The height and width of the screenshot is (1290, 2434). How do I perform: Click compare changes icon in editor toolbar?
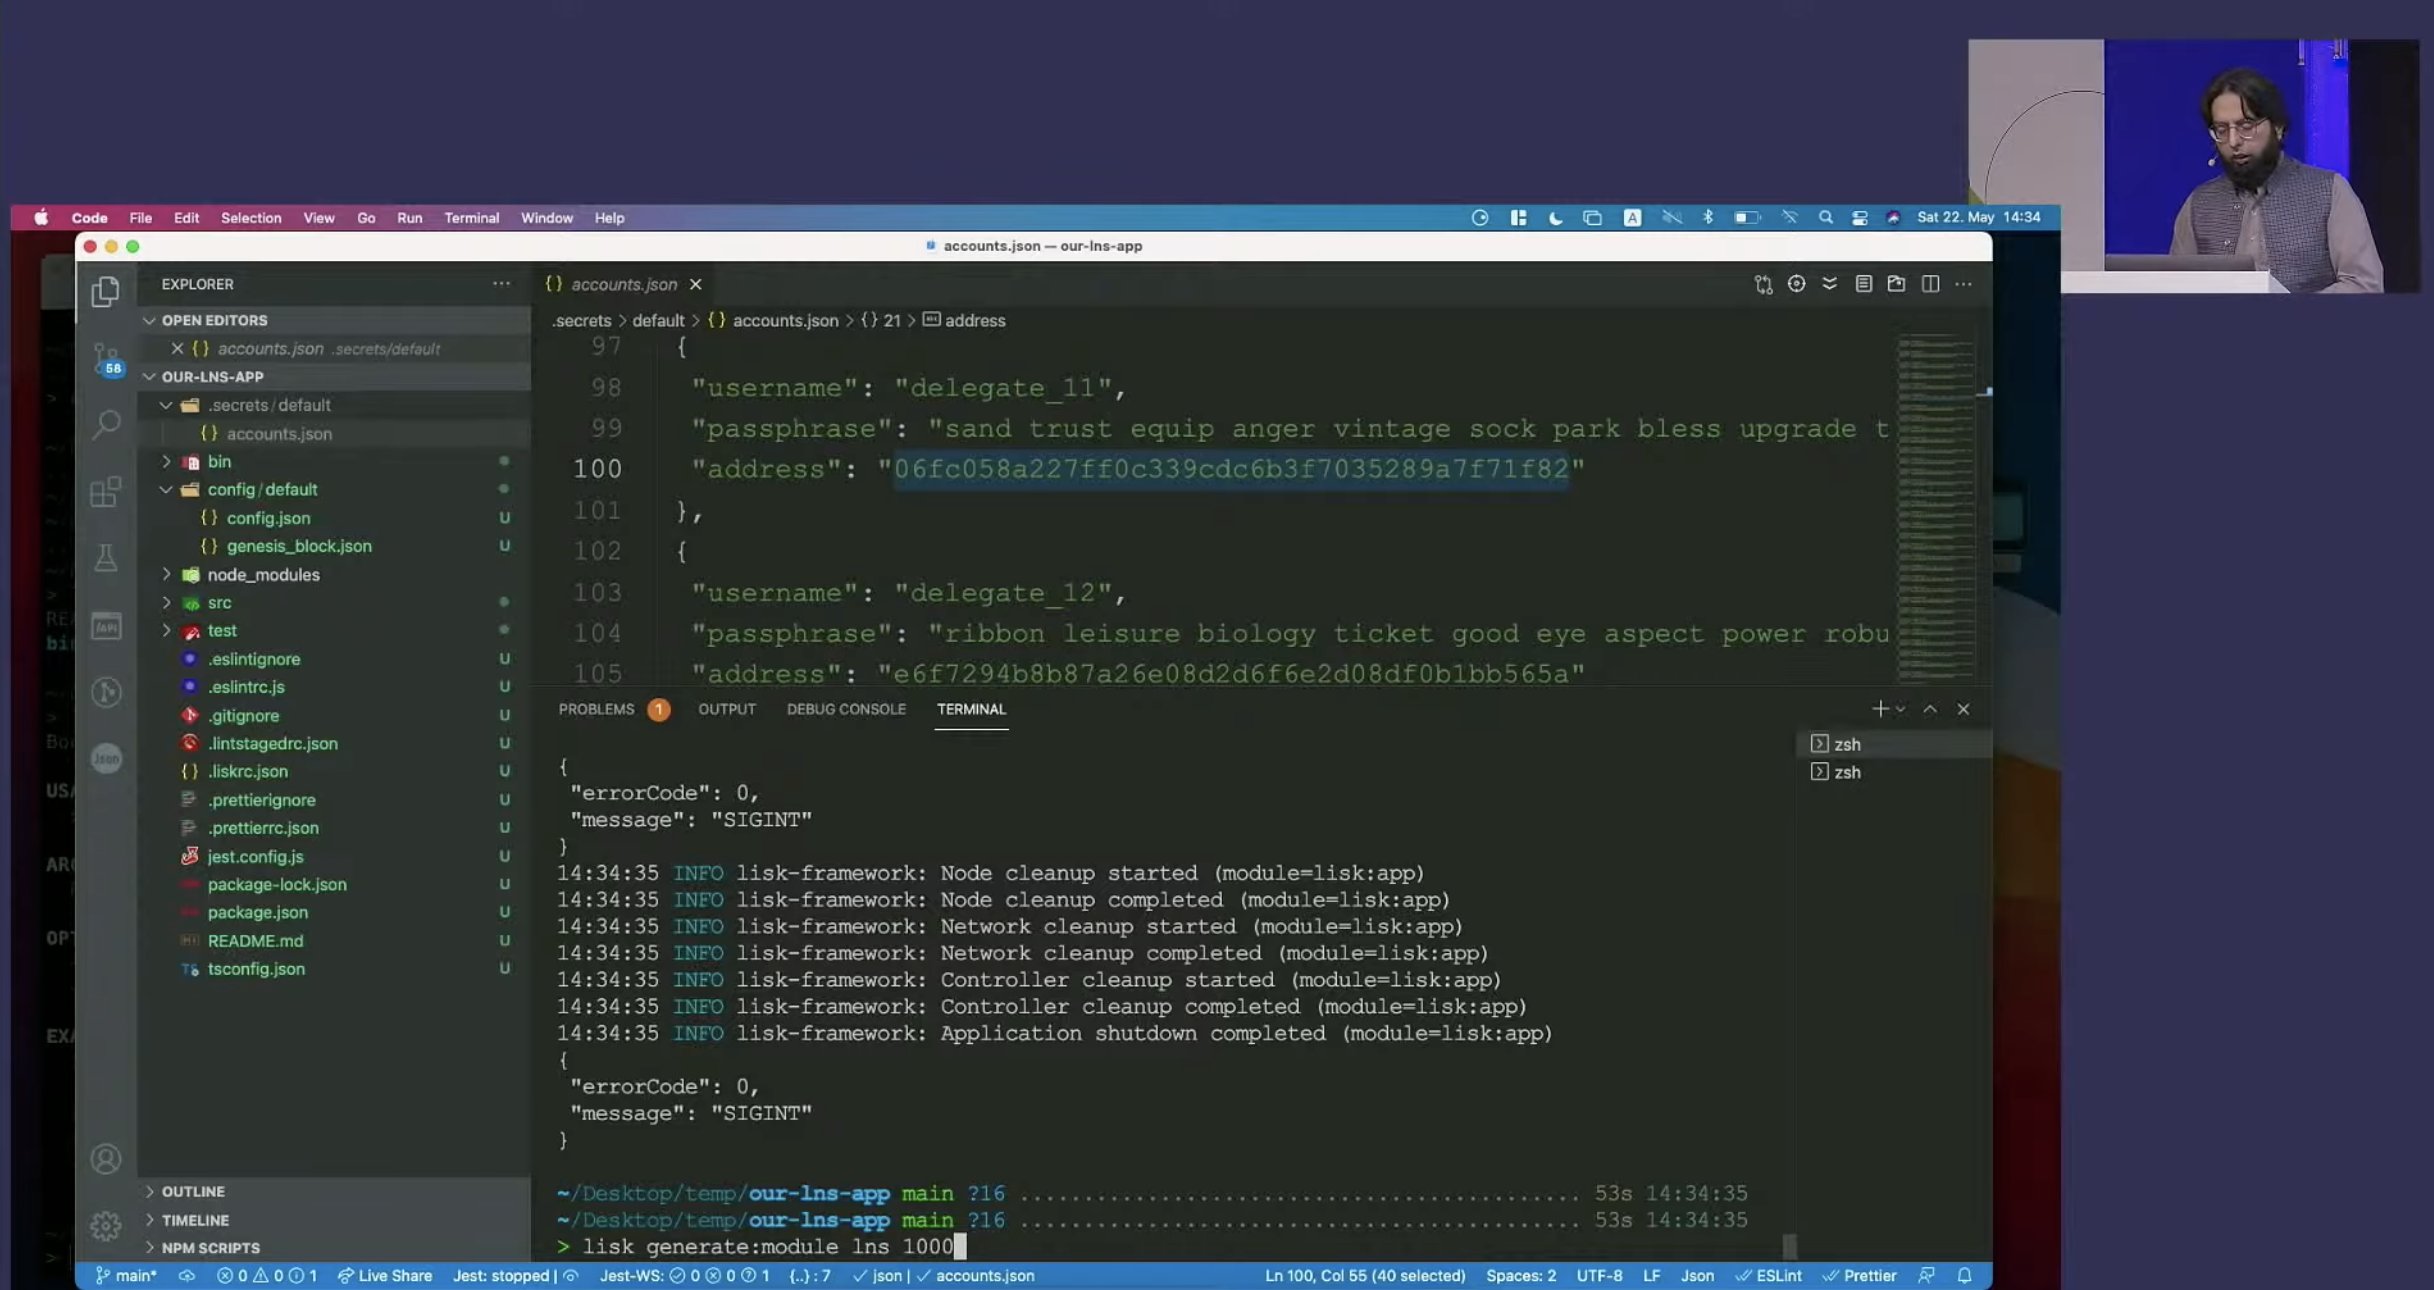point(1763,285)
